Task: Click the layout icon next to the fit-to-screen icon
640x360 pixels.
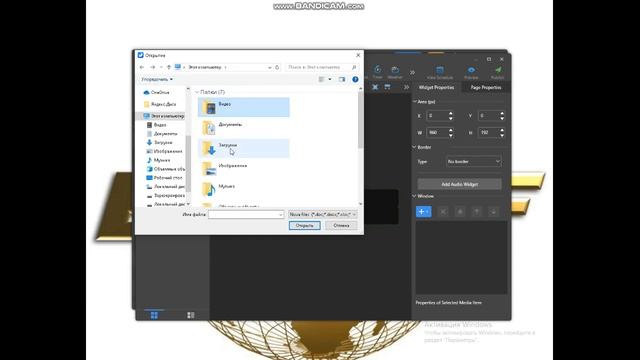Action: (x=387, y=87)
